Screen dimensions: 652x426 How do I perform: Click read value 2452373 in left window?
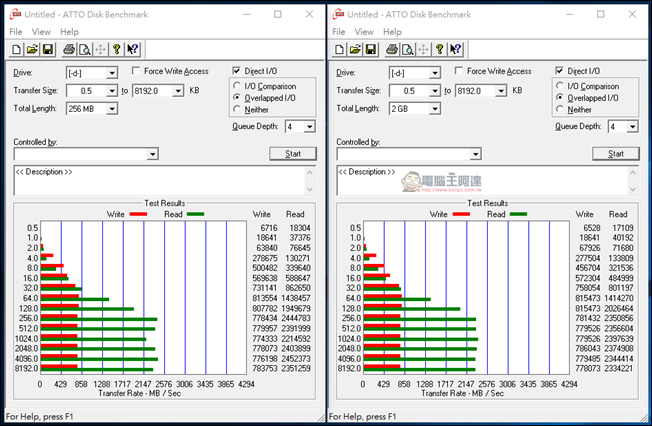point(296,359)
